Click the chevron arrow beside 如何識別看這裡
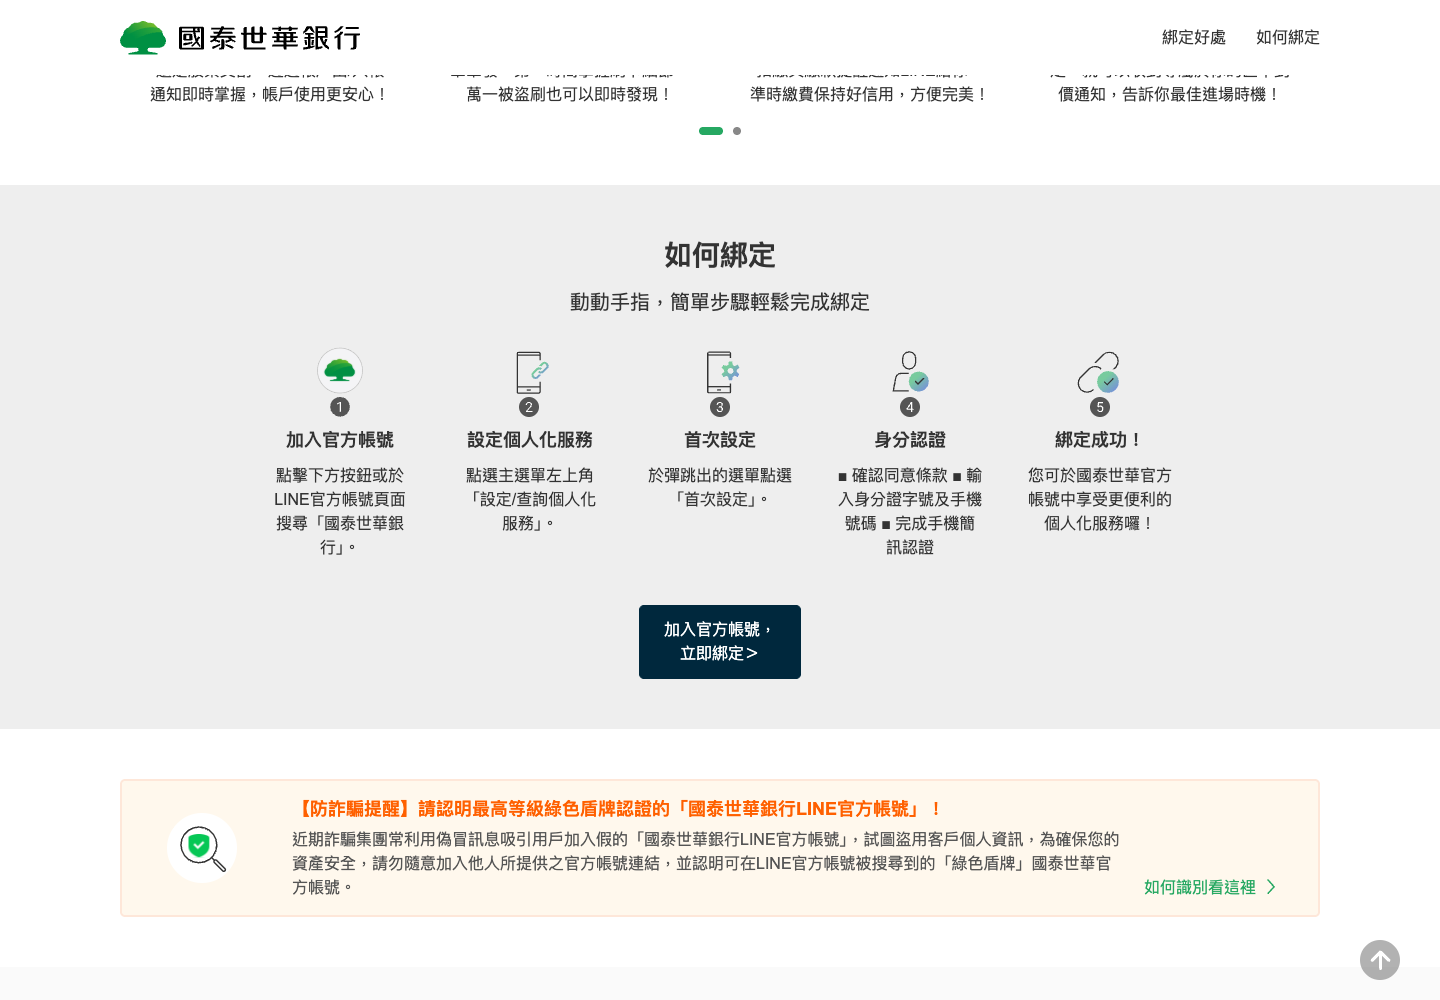The height and width of the screenshot is (1000, 1440). pyautogui.click(x=1271, y=887)
